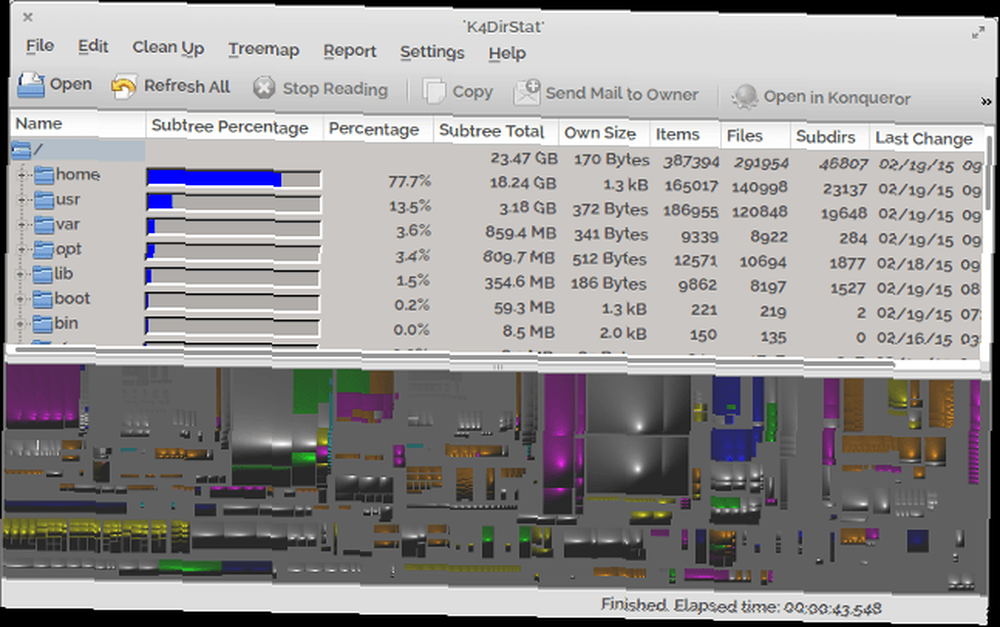Viewport: 1000px width, 627px height.
Task: Click the Finished elapsed time status text
Action: [x=741, y=606]
